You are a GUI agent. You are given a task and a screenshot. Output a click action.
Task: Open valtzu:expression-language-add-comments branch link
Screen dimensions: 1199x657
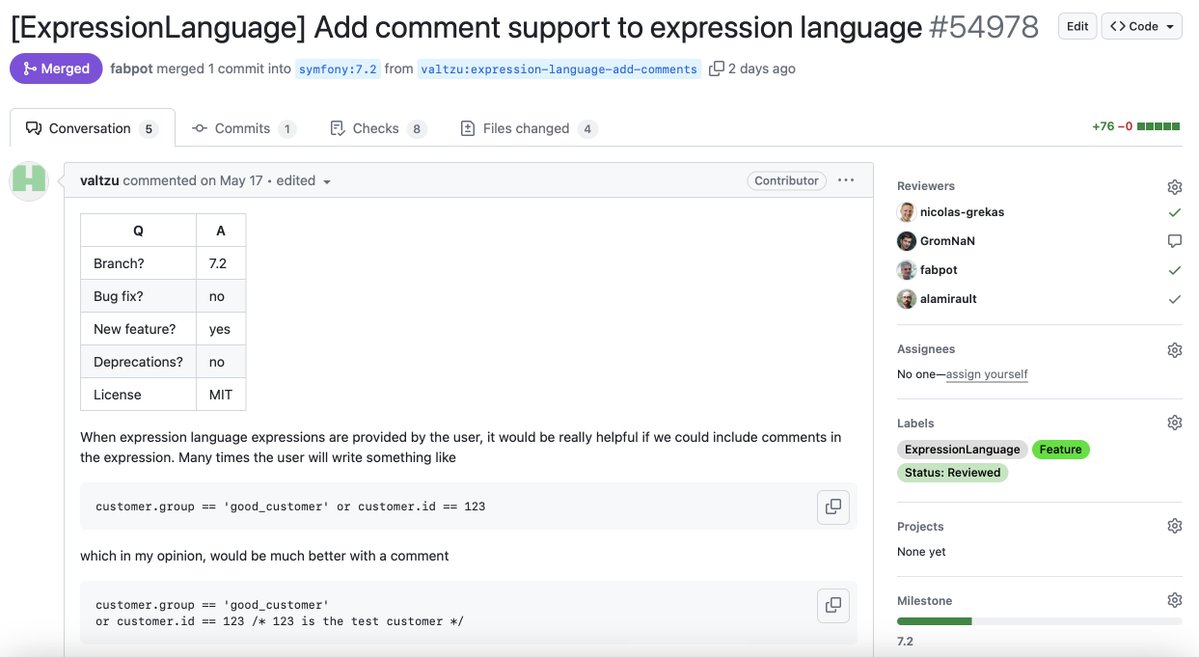(559, 69)
